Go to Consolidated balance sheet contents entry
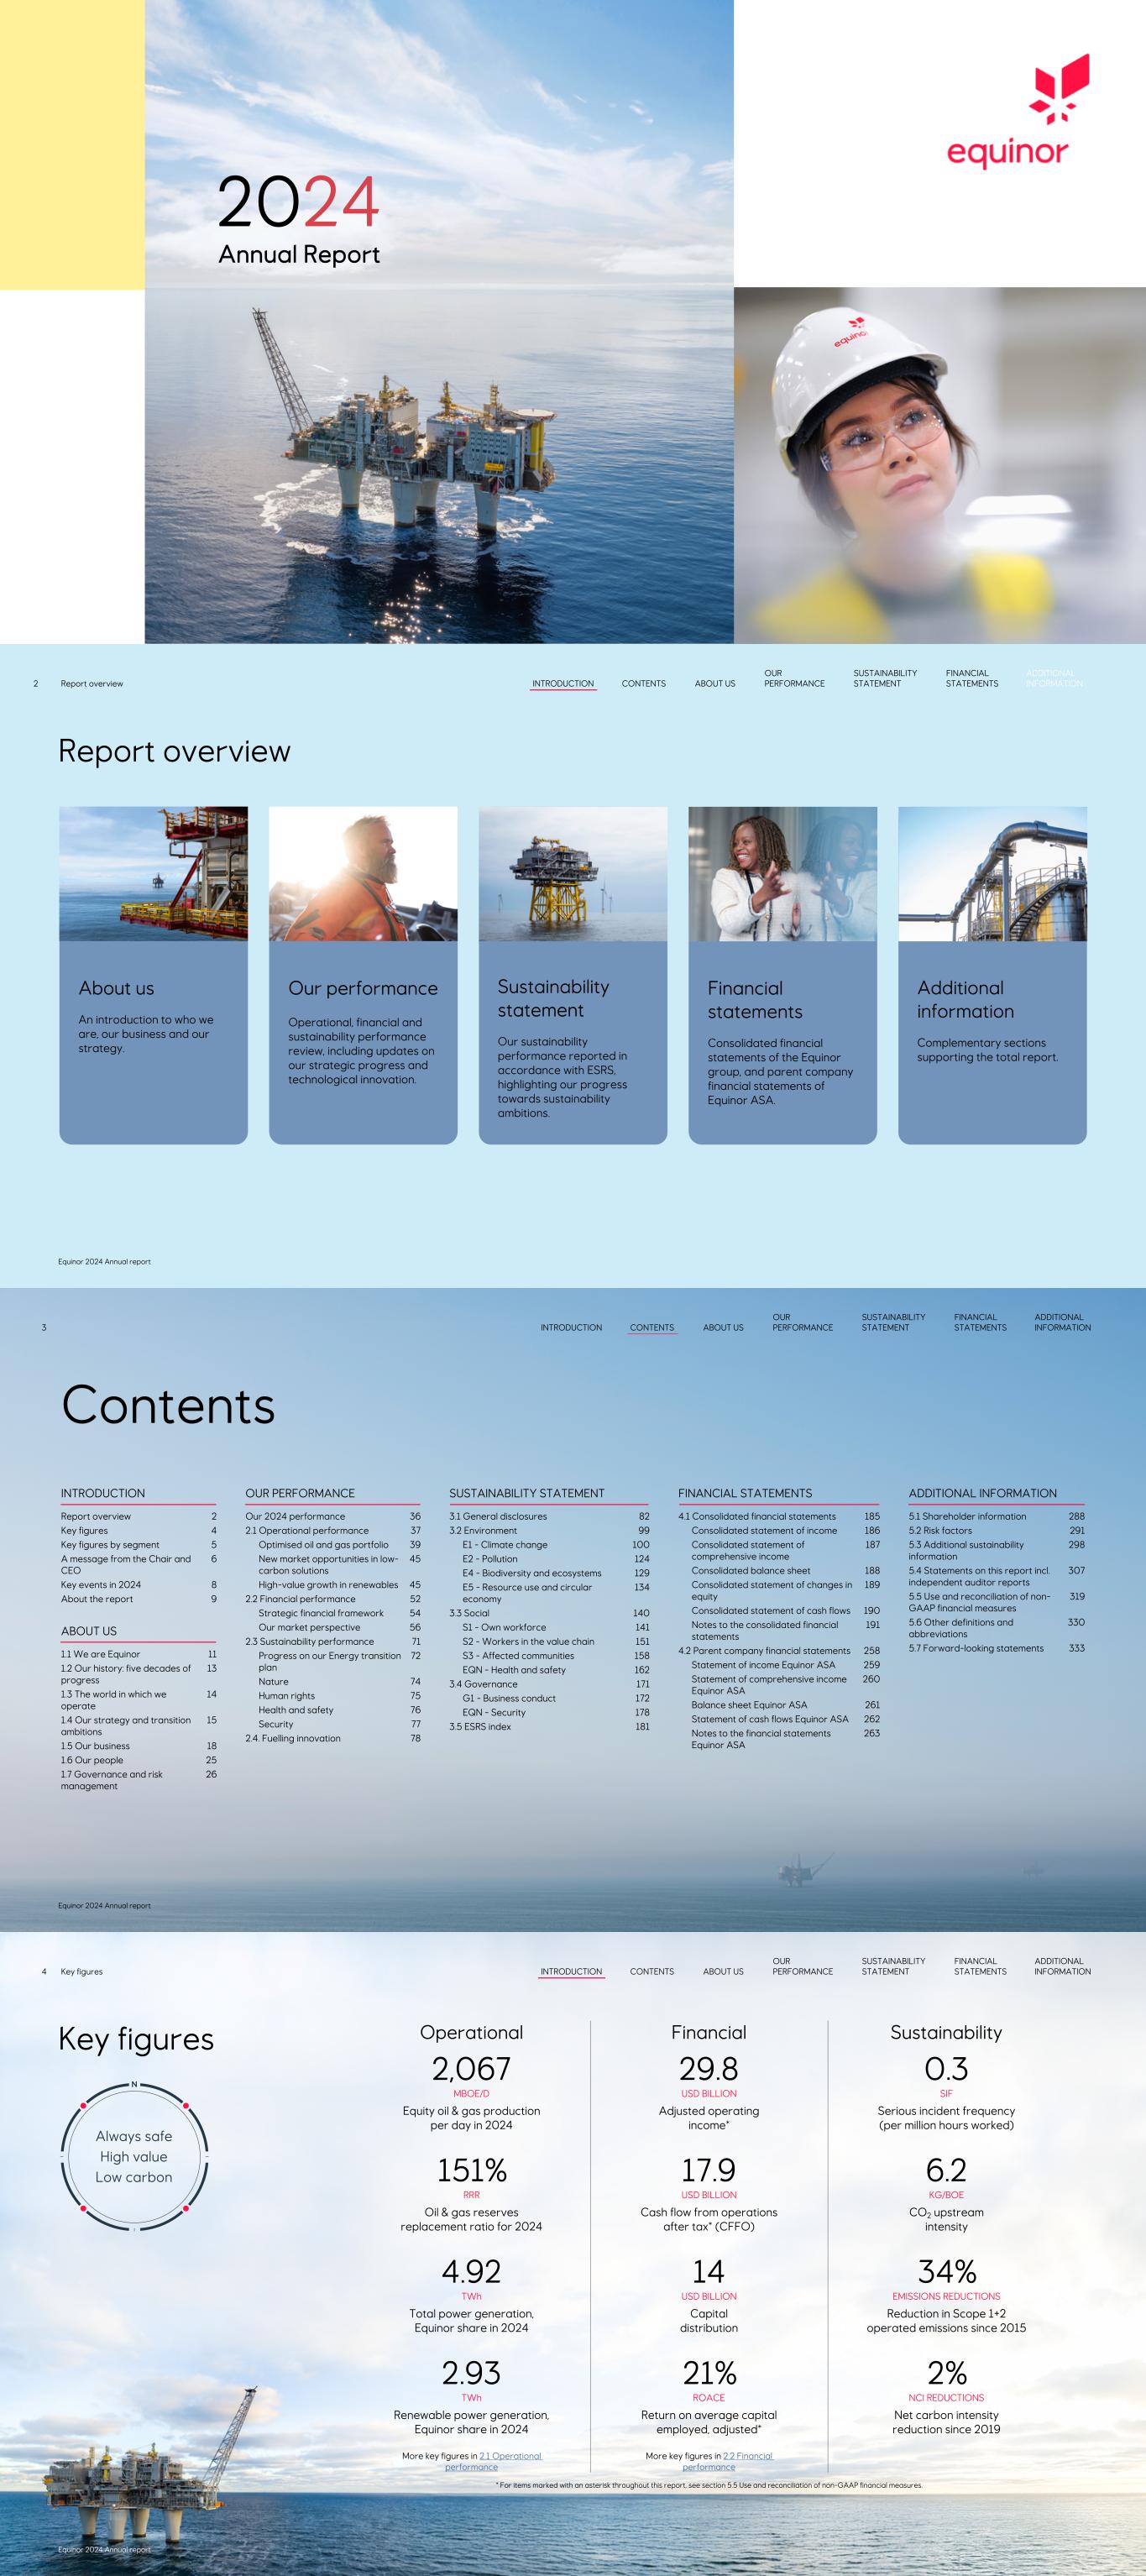Image resolution: width=1146 pixels, height=2576 pixels. coord(751,1570)
